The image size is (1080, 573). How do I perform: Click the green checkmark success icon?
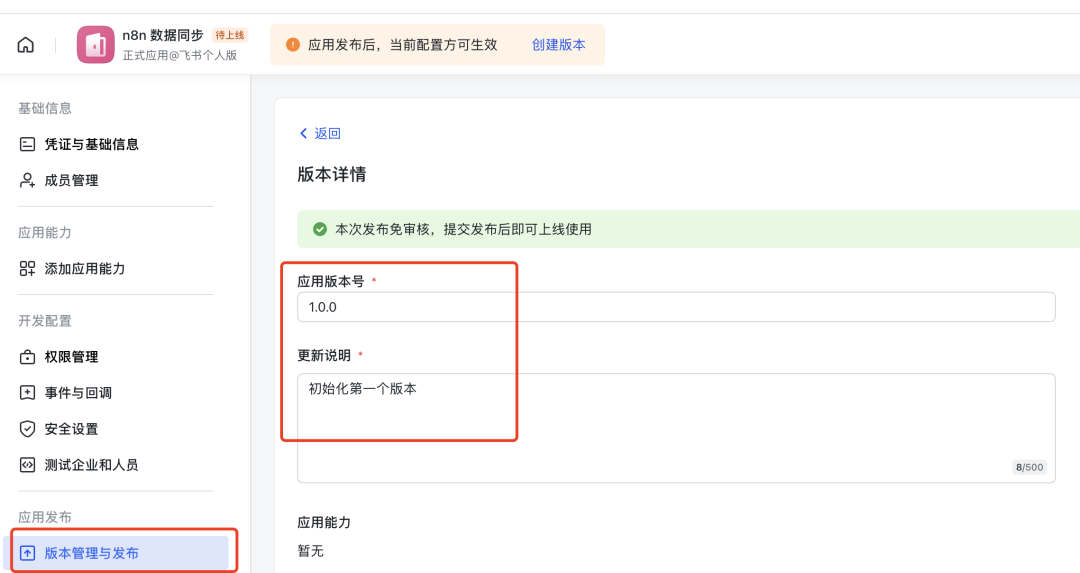(320, 229)
